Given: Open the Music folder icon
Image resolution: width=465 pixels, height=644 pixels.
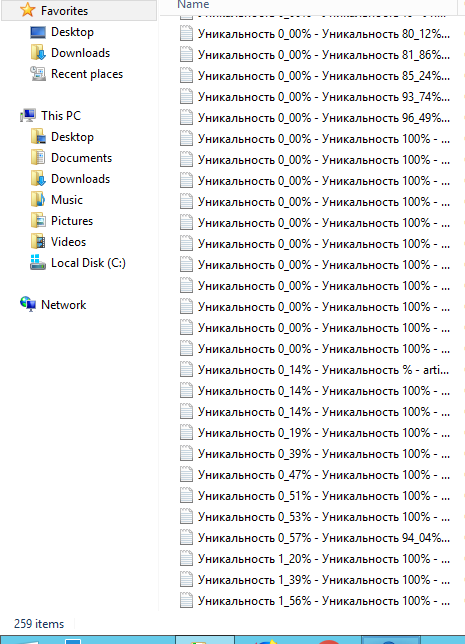Looking at the screenshot, I should 38,200.
